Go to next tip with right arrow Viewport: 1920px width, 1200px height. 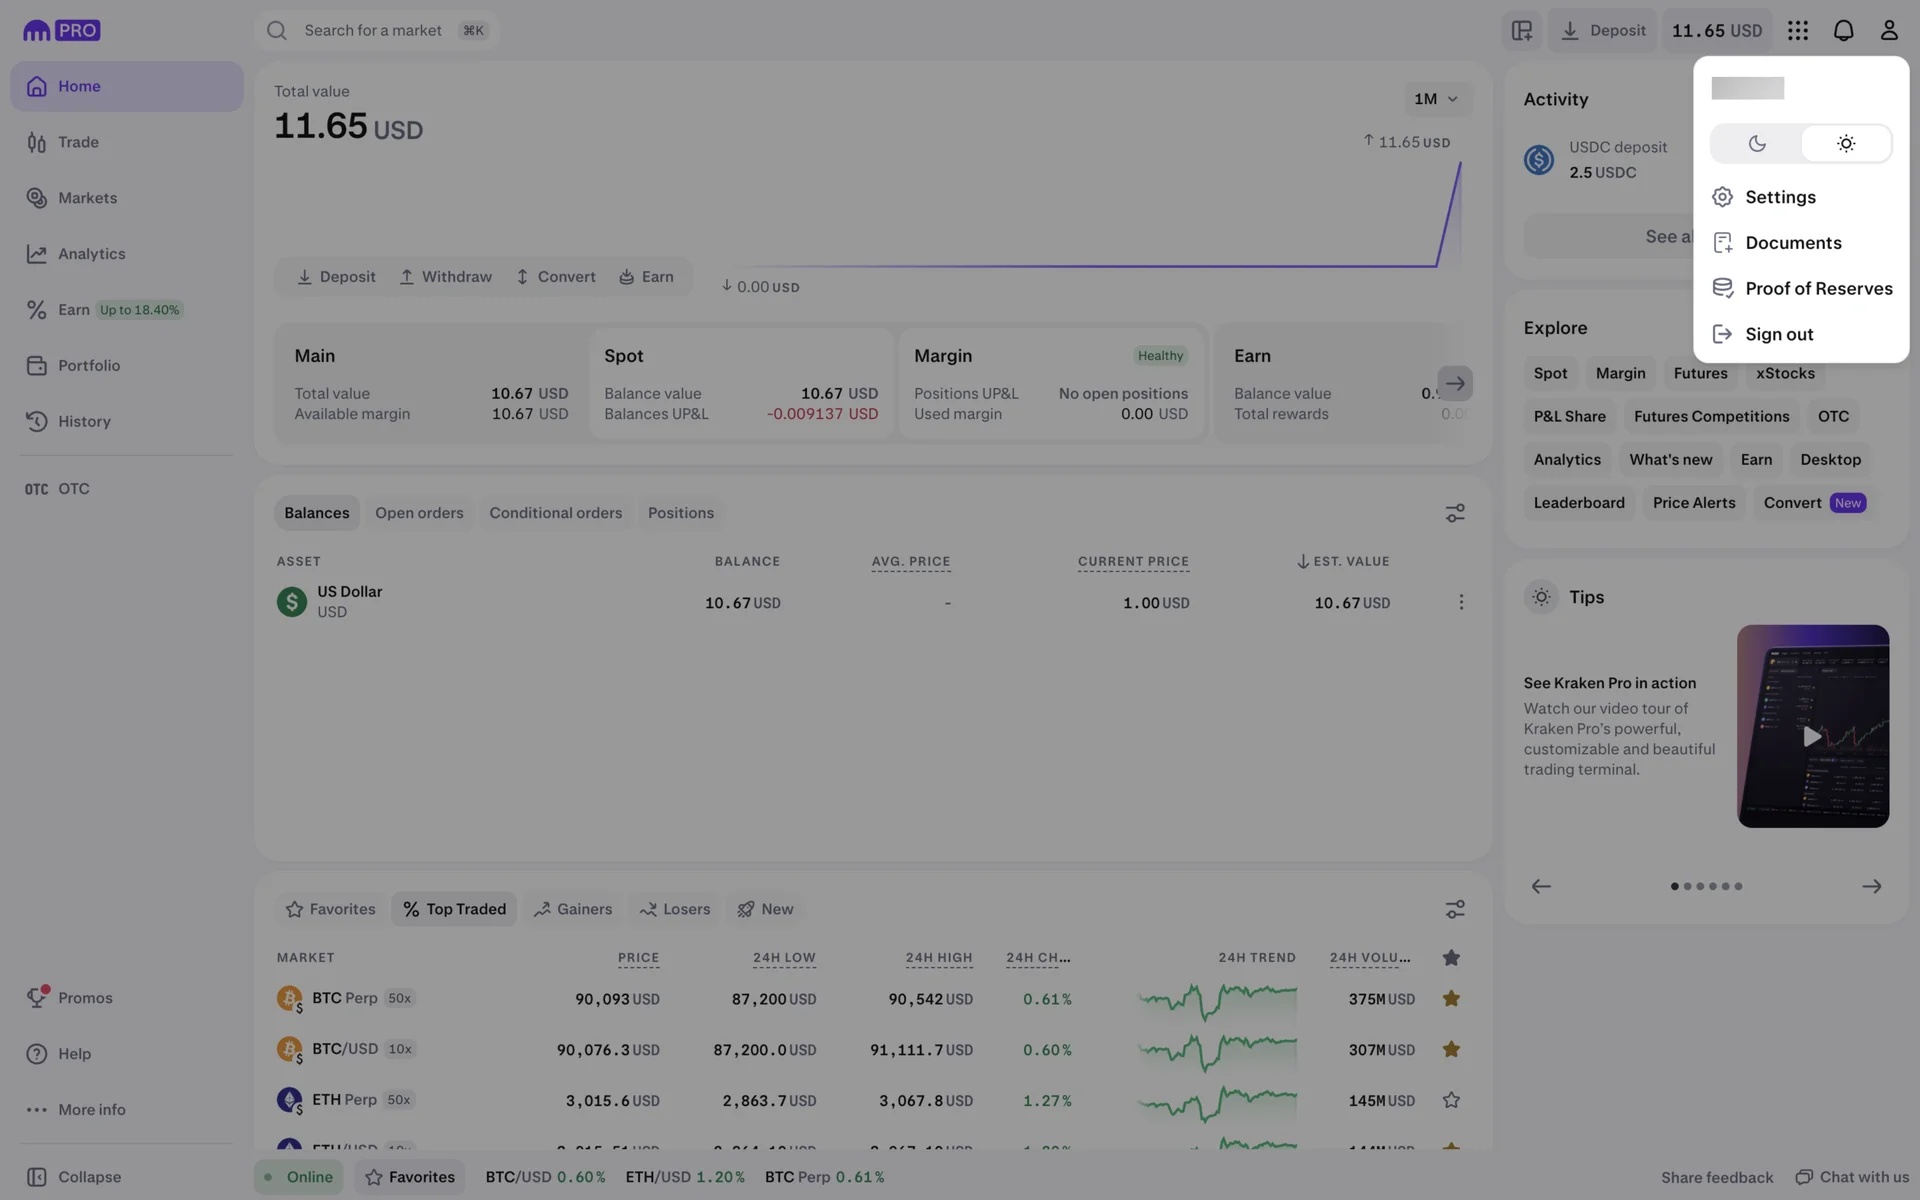1871,886
